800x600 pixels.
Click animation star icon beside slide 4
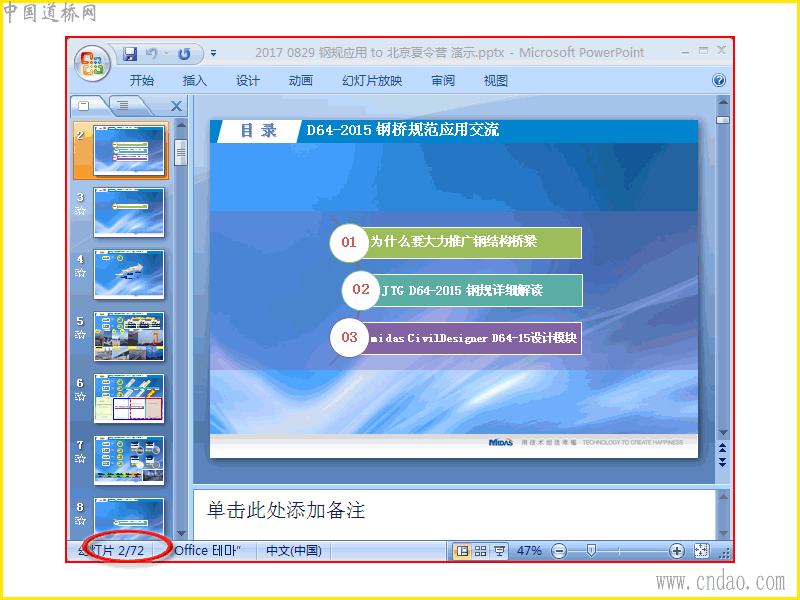[x=81, y=272]
